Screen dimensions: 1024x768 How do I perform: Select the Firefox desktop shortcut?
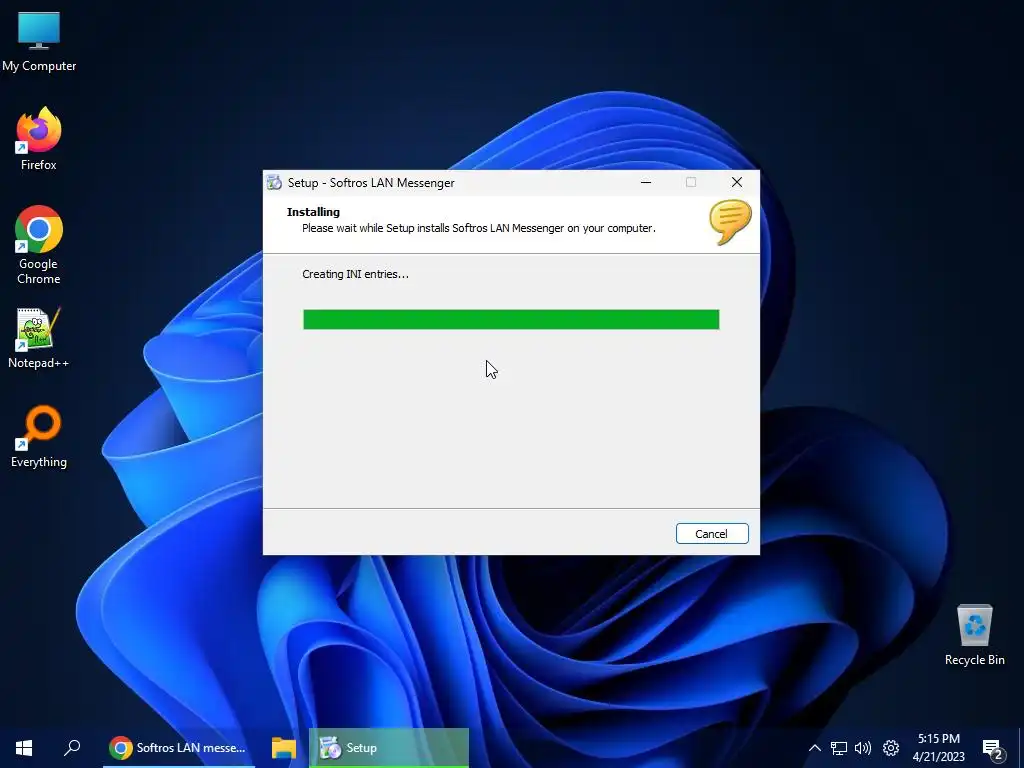[x=39, y=139]
